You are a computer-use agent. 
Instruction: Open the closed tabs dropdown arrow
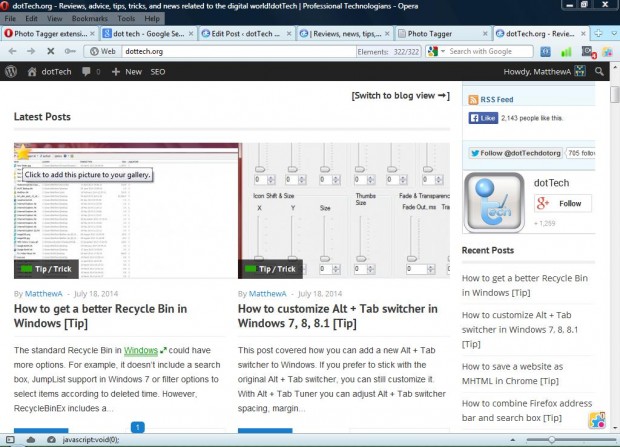pos(614,34)
